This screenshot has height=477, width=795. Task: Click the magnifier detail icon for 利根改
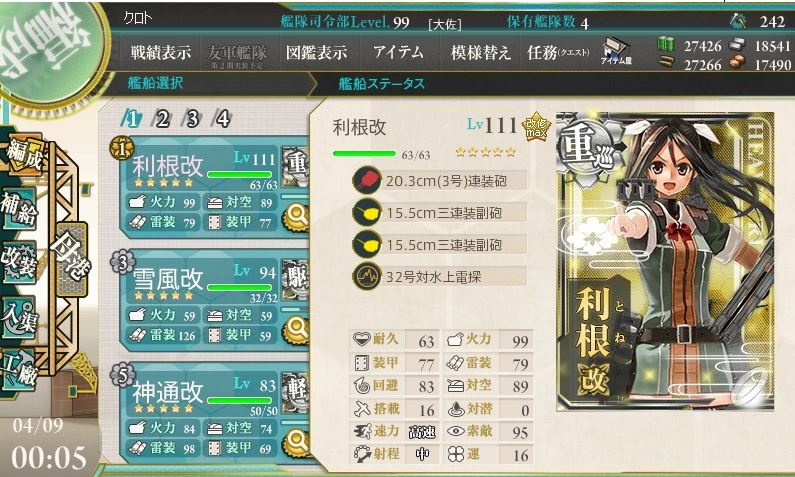[x=296, y=216]
